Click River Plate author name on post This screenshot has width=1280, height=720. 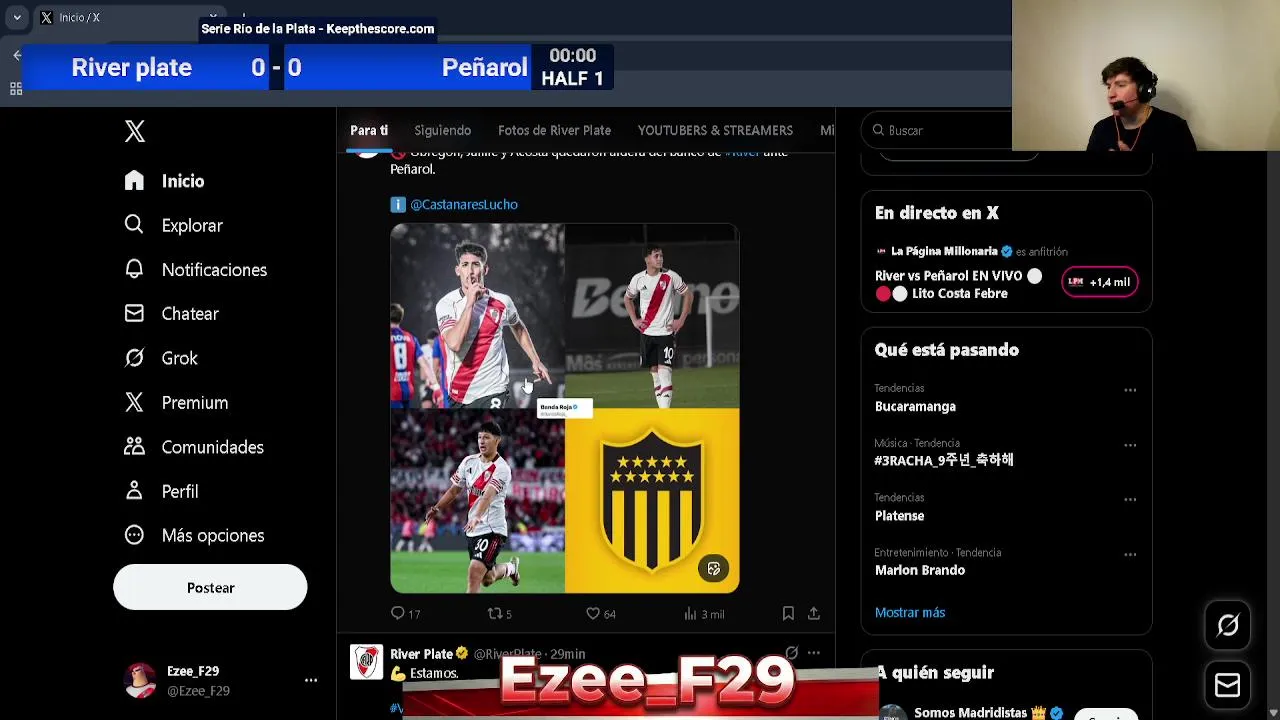421,654
